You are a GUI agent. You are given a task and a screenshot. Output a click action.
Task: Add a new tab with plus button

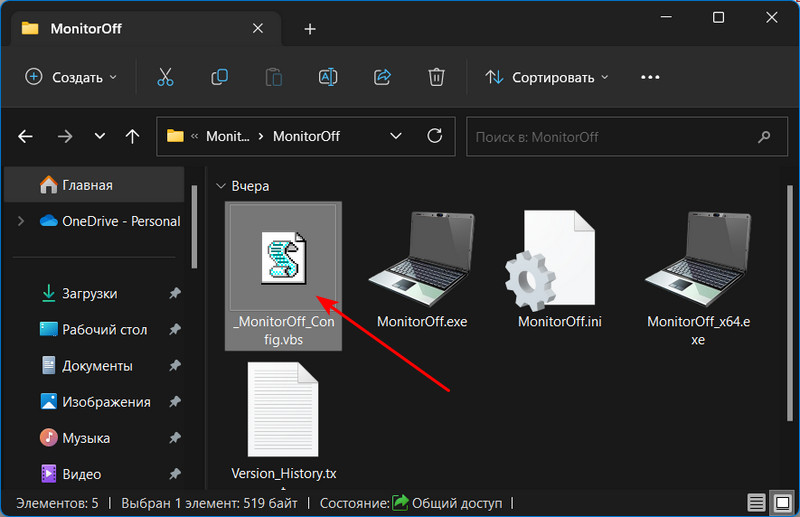(x=310, y=29)
